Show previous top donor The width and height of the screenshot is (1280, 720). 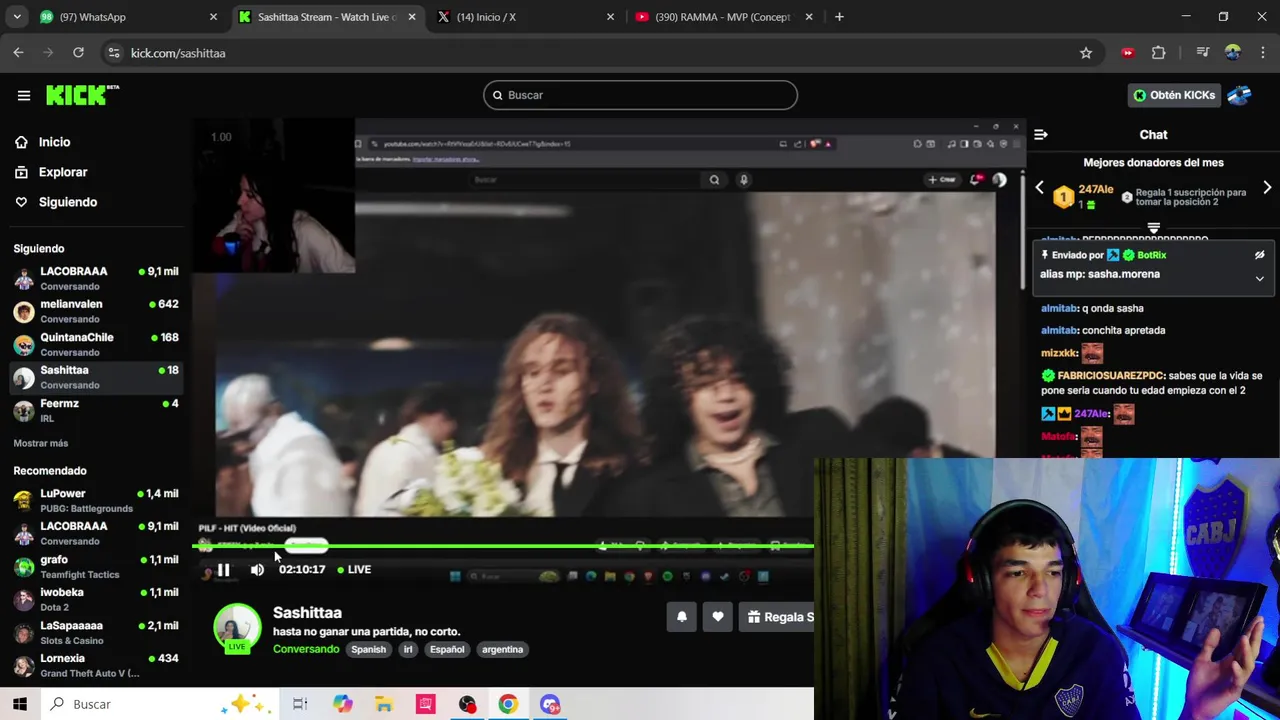(1039, 188)
